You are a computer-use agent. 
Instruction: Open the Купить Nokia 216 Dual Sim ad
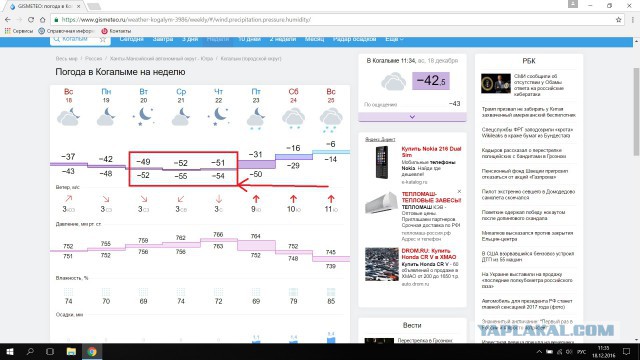tap(431, 152)
